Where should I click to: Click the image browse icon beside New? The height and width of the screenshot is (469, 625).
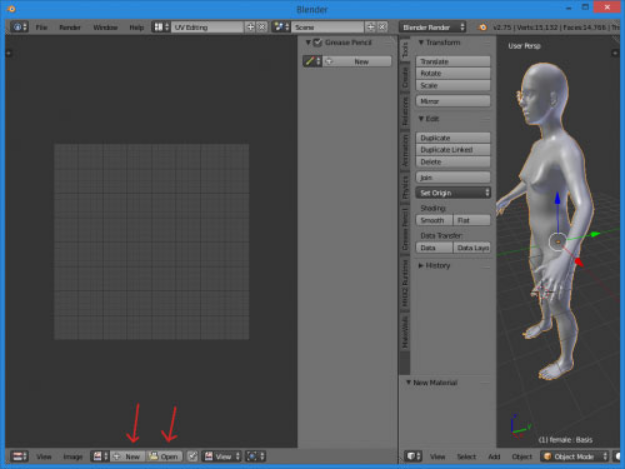(x=100, y=456)
